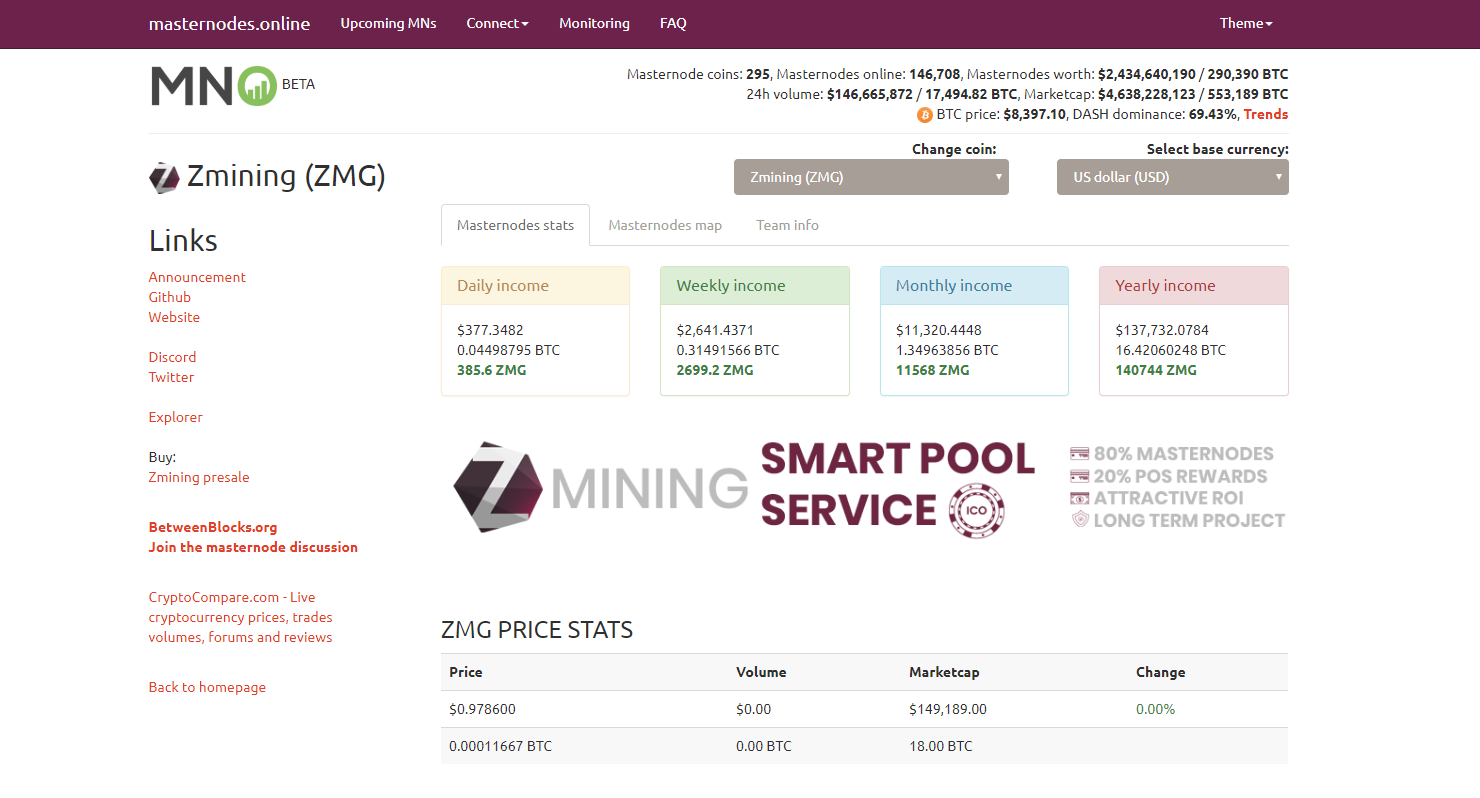Open the FAQ page

click(x=673, y=23)
